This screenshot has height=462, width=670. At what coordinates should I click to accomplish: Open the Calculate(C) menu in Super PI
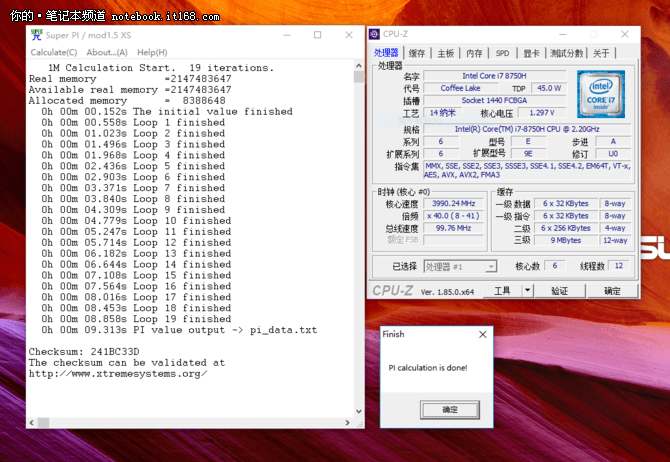pyautogui.click(x=54, y=53)
